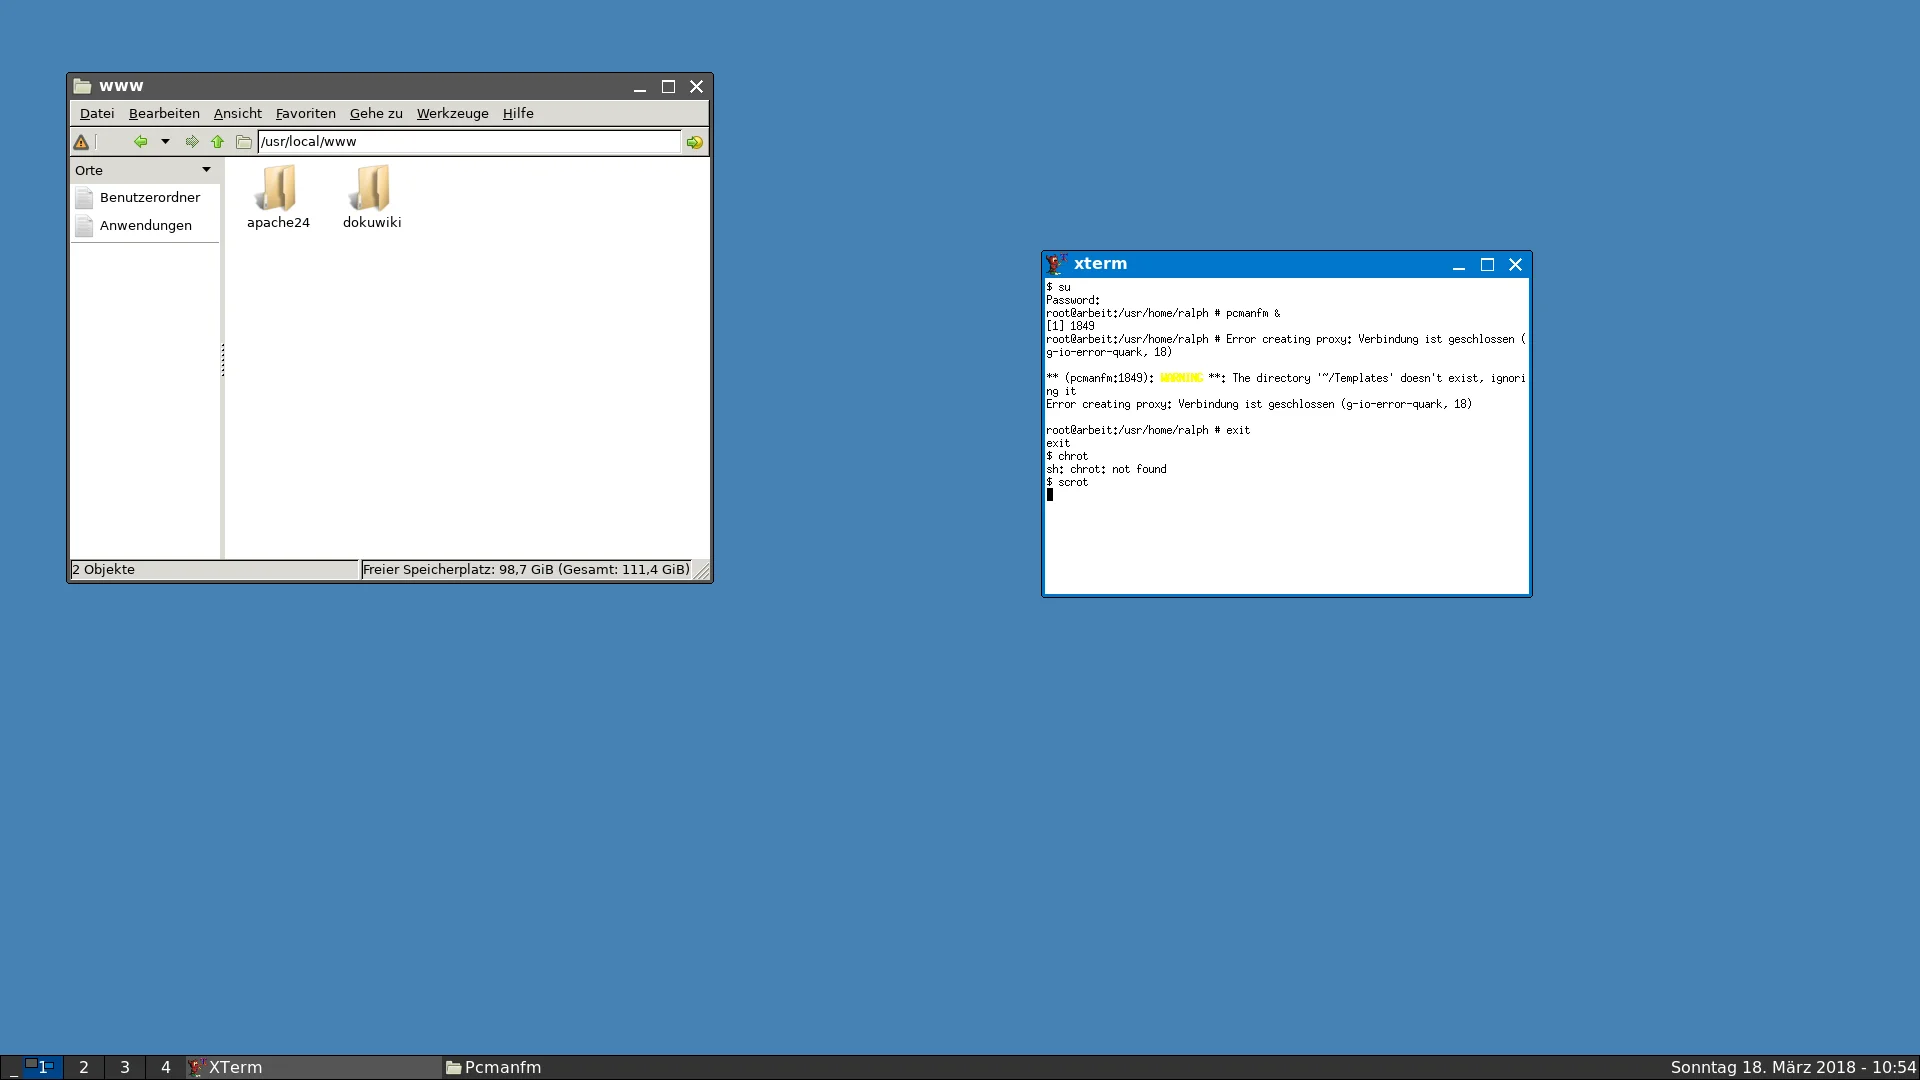Go to parent folder with up arrow

[x=218, y=142]
